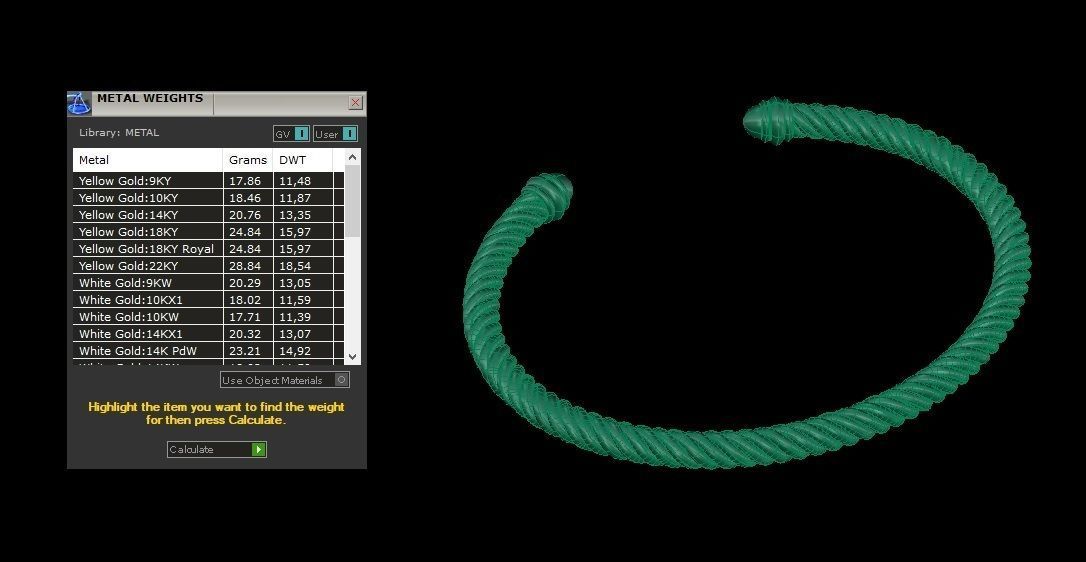Click DWT value 13,35
This screenshot has height=562, width=1086.
(x=295, y=215)
